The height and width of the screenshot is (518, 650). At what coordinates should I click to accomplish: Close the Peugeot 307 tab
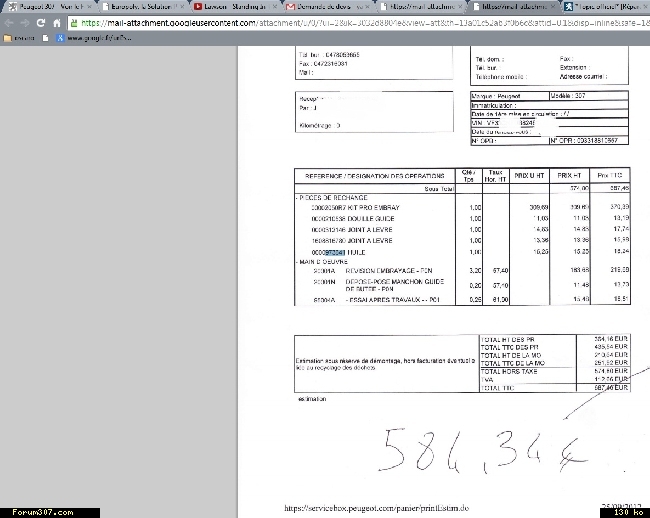[89, 7]
